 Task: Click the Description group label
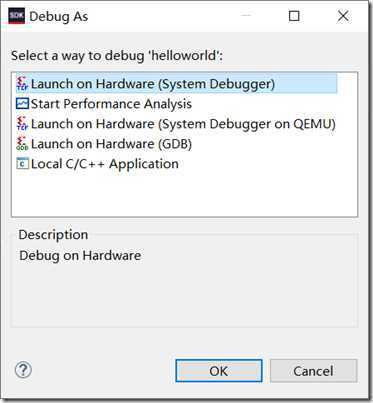(x=53, y=235)
